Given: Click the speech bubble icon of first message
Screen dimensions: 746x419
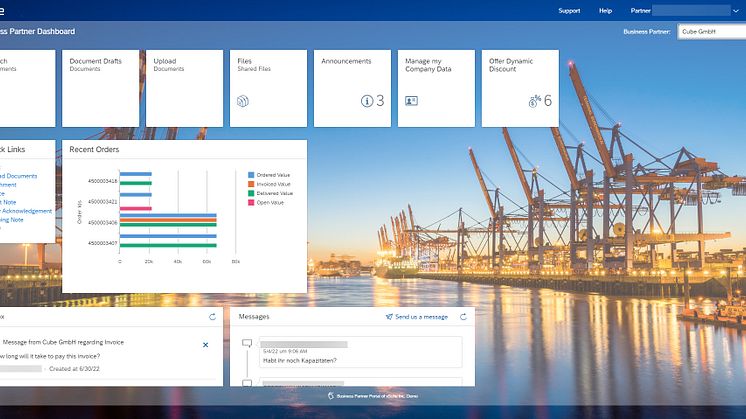Looking at the screenshot, I should [x=246, y=343].
